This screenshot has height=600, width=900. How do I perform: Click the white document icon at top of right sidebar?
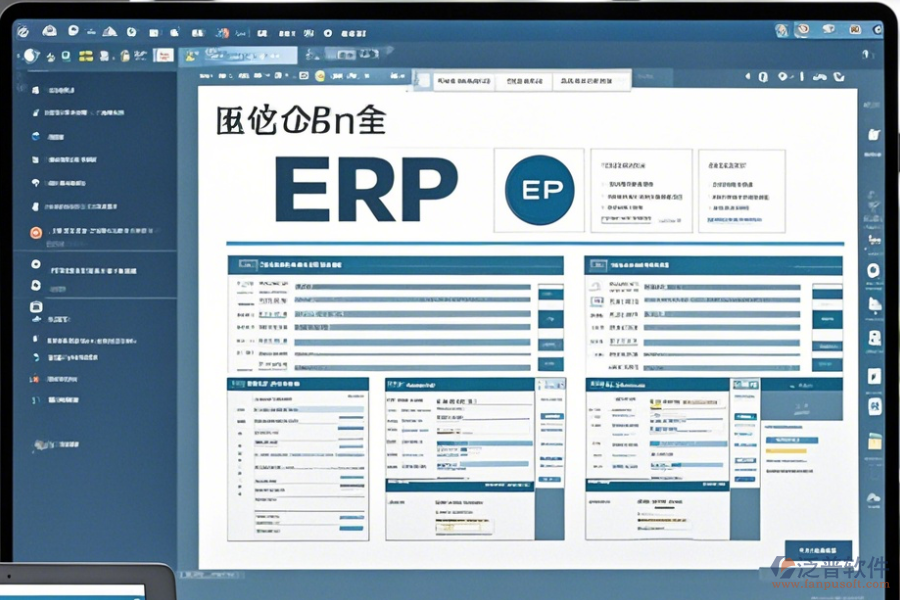[x=874, y=134]
